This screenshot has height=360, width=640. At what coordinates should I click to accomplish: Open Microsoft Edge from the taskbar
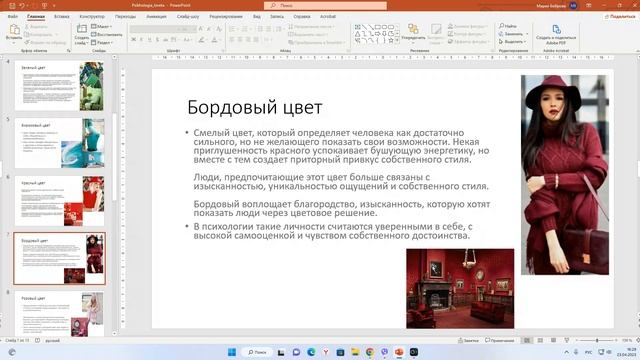311,352
